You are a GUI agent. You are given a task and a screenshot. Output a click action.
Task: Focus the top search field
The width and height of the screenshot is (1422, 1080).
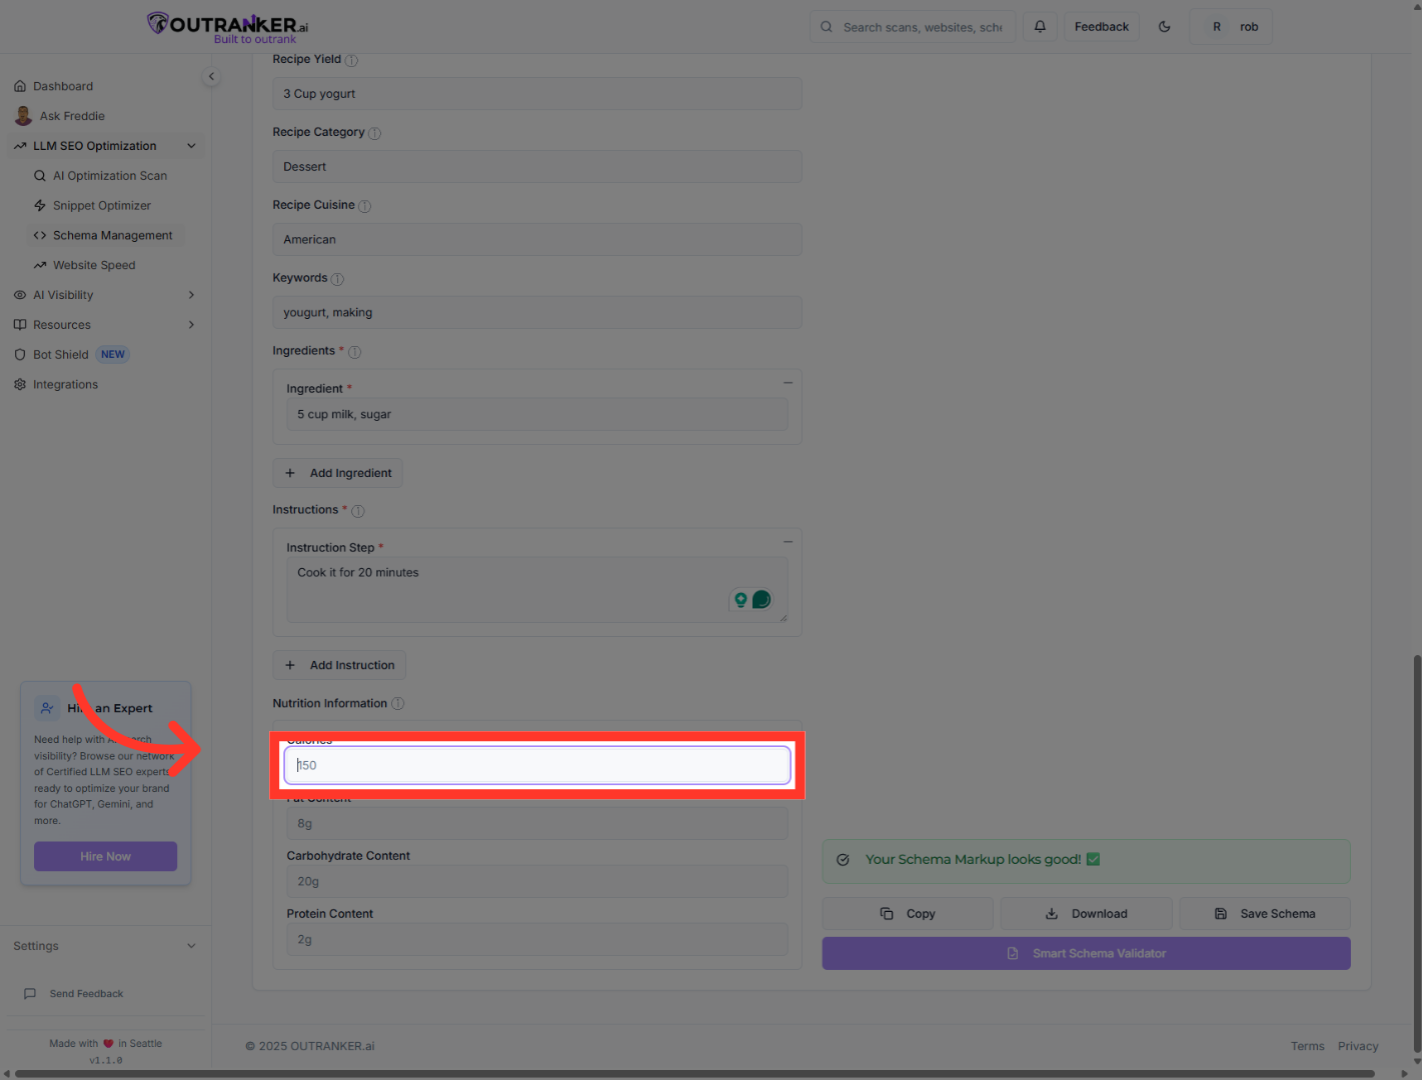coord(913,27)
